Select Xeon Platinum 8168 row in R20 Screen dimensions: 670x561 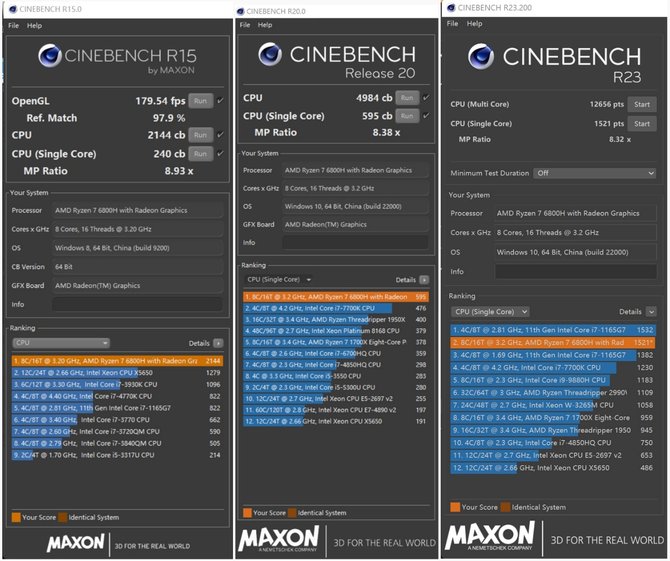point(336,331)
